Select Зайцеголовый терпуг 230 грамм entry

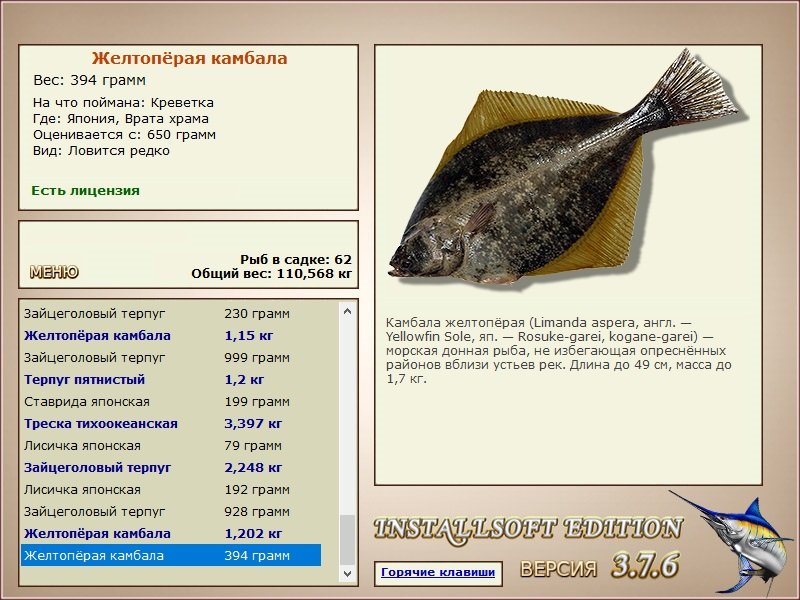pos(170,313)
